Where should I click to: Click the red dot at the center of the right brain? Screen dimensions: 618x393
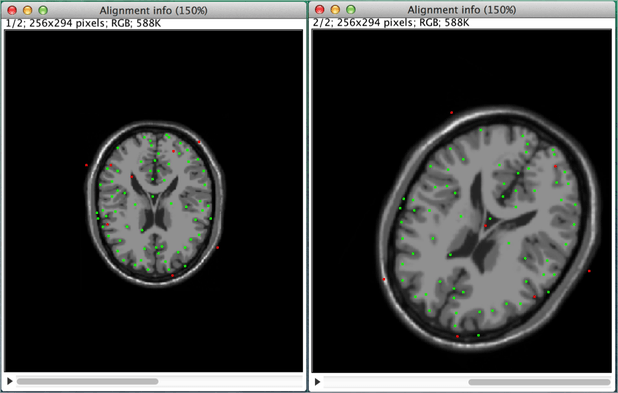[486, 226]
